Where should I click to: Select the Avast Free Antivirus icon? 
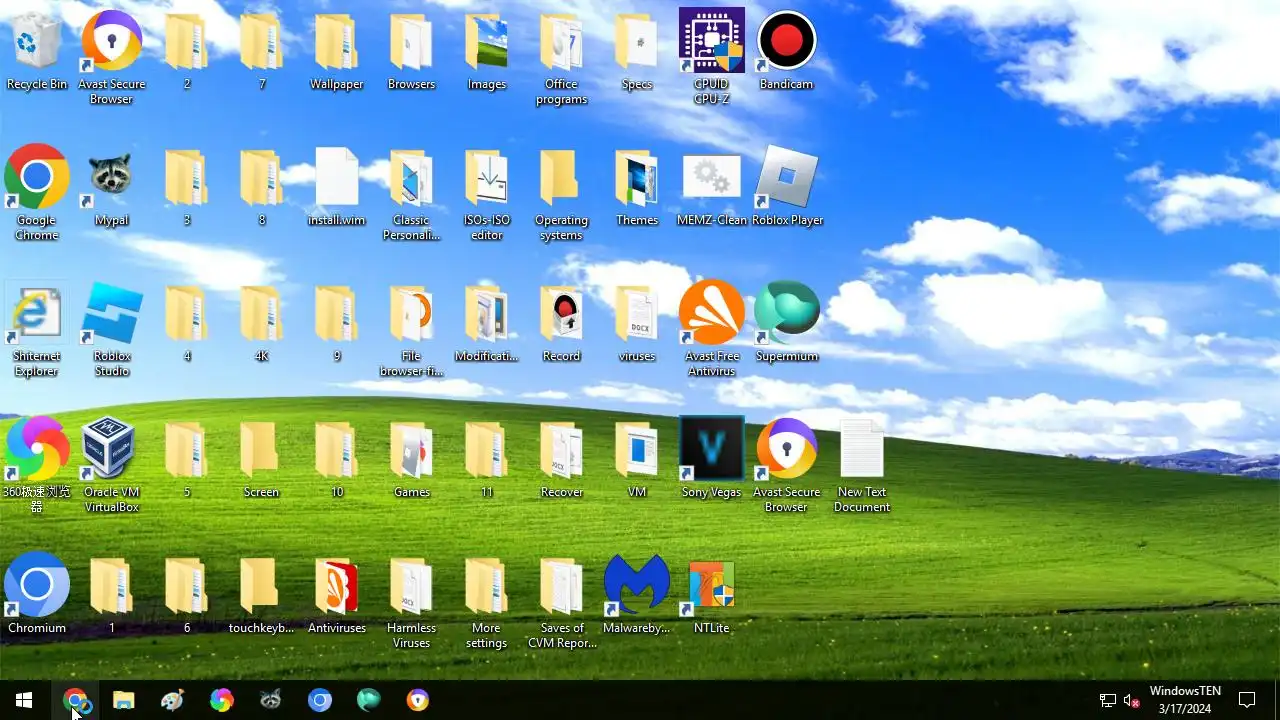tap(712, 330)
